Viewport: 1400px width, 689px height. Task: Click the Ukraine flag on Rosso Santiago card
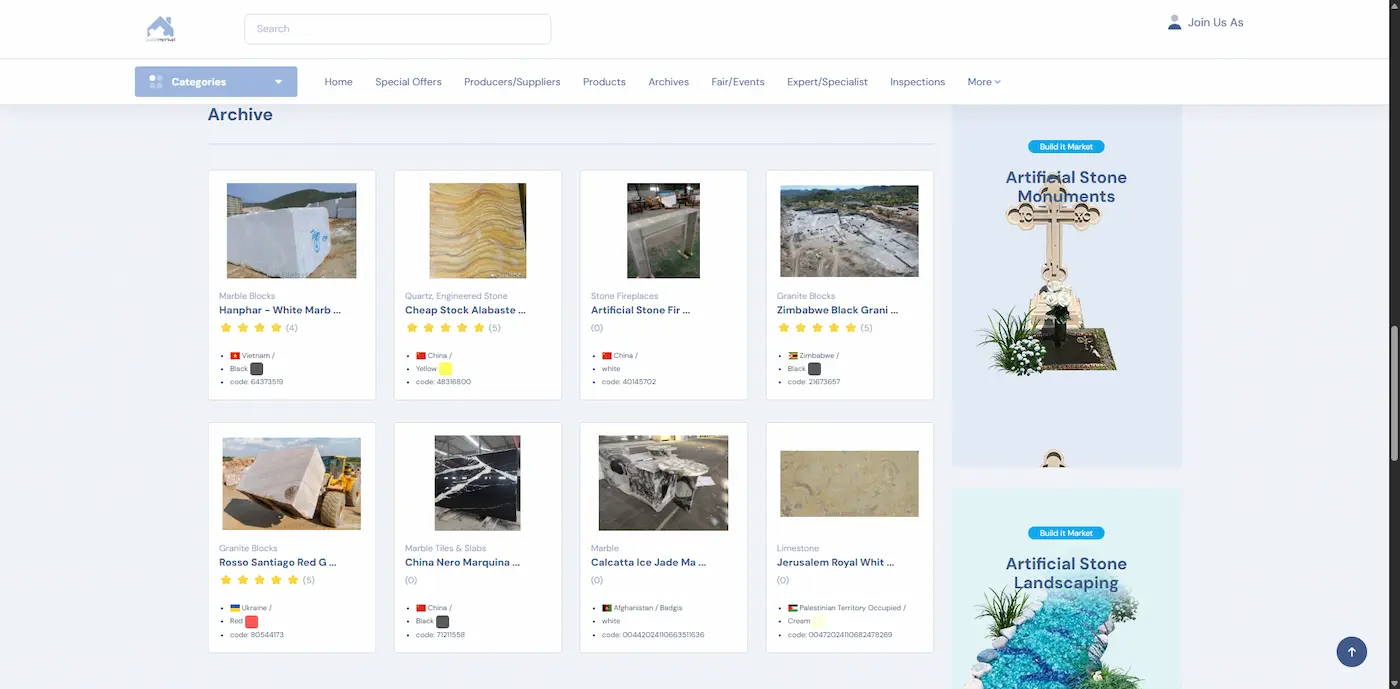(235, 608)
